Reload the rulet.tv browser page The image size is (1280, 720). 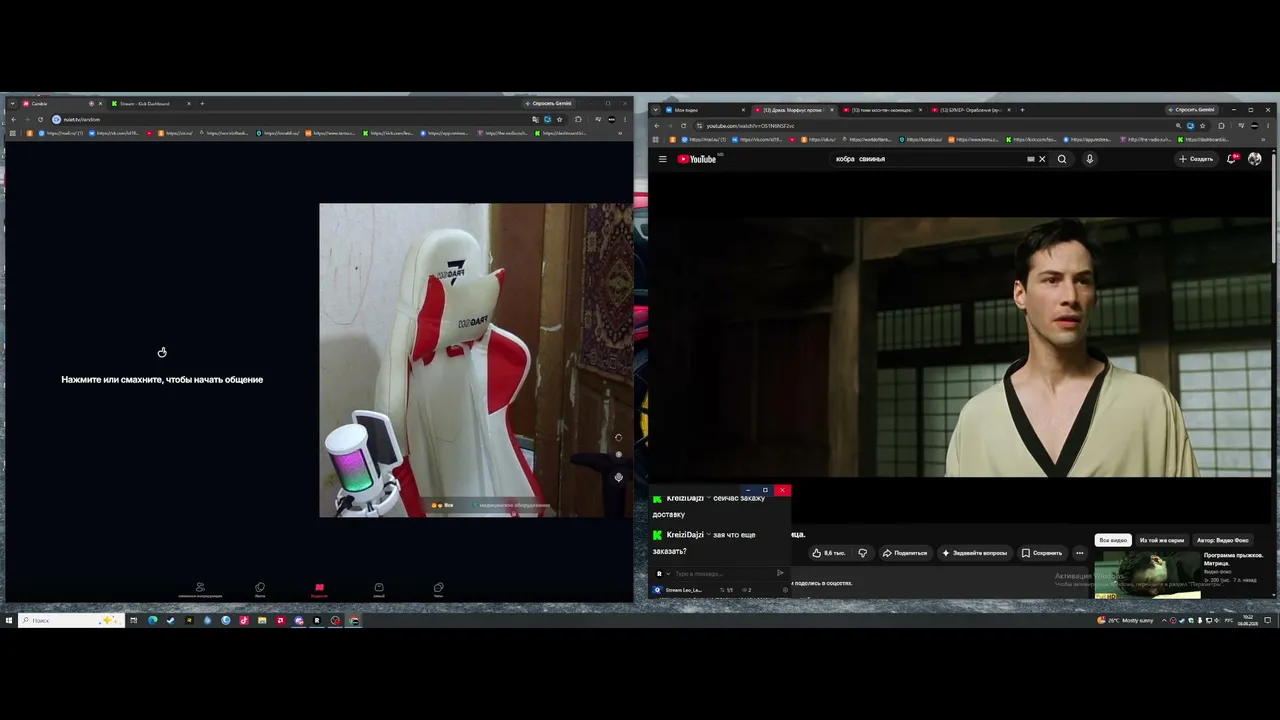40,120
